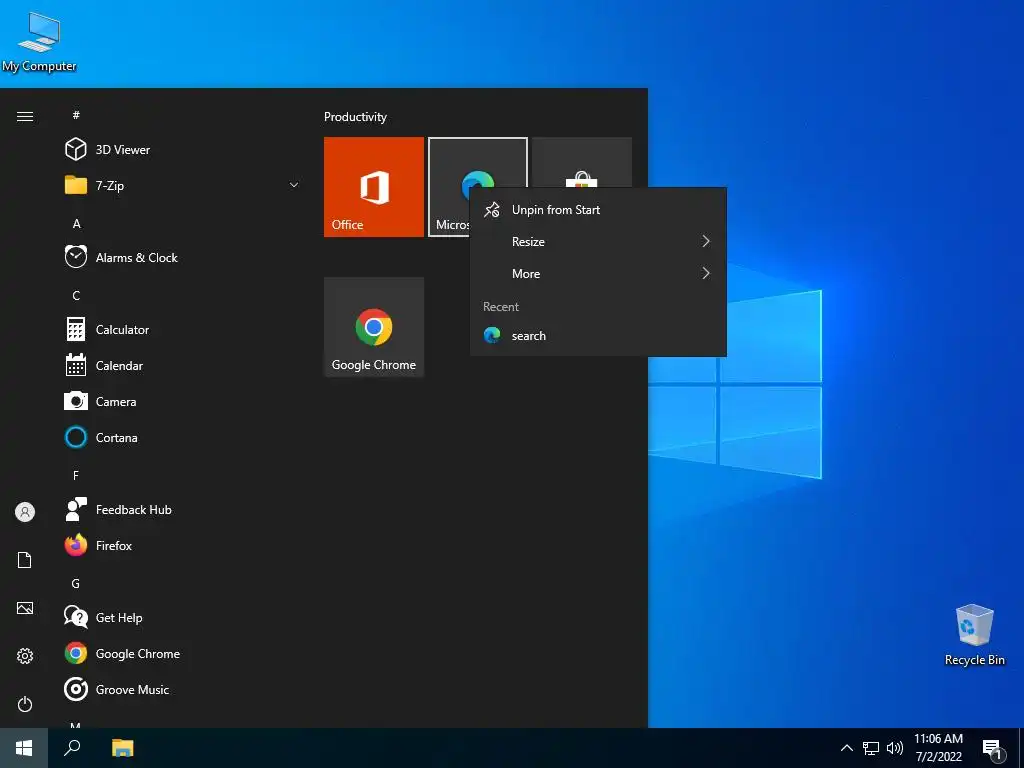The width and height of the screenshot is (1024, 768).
Task: Launch Calculator from the app list
Action: (x=183, y=330)
